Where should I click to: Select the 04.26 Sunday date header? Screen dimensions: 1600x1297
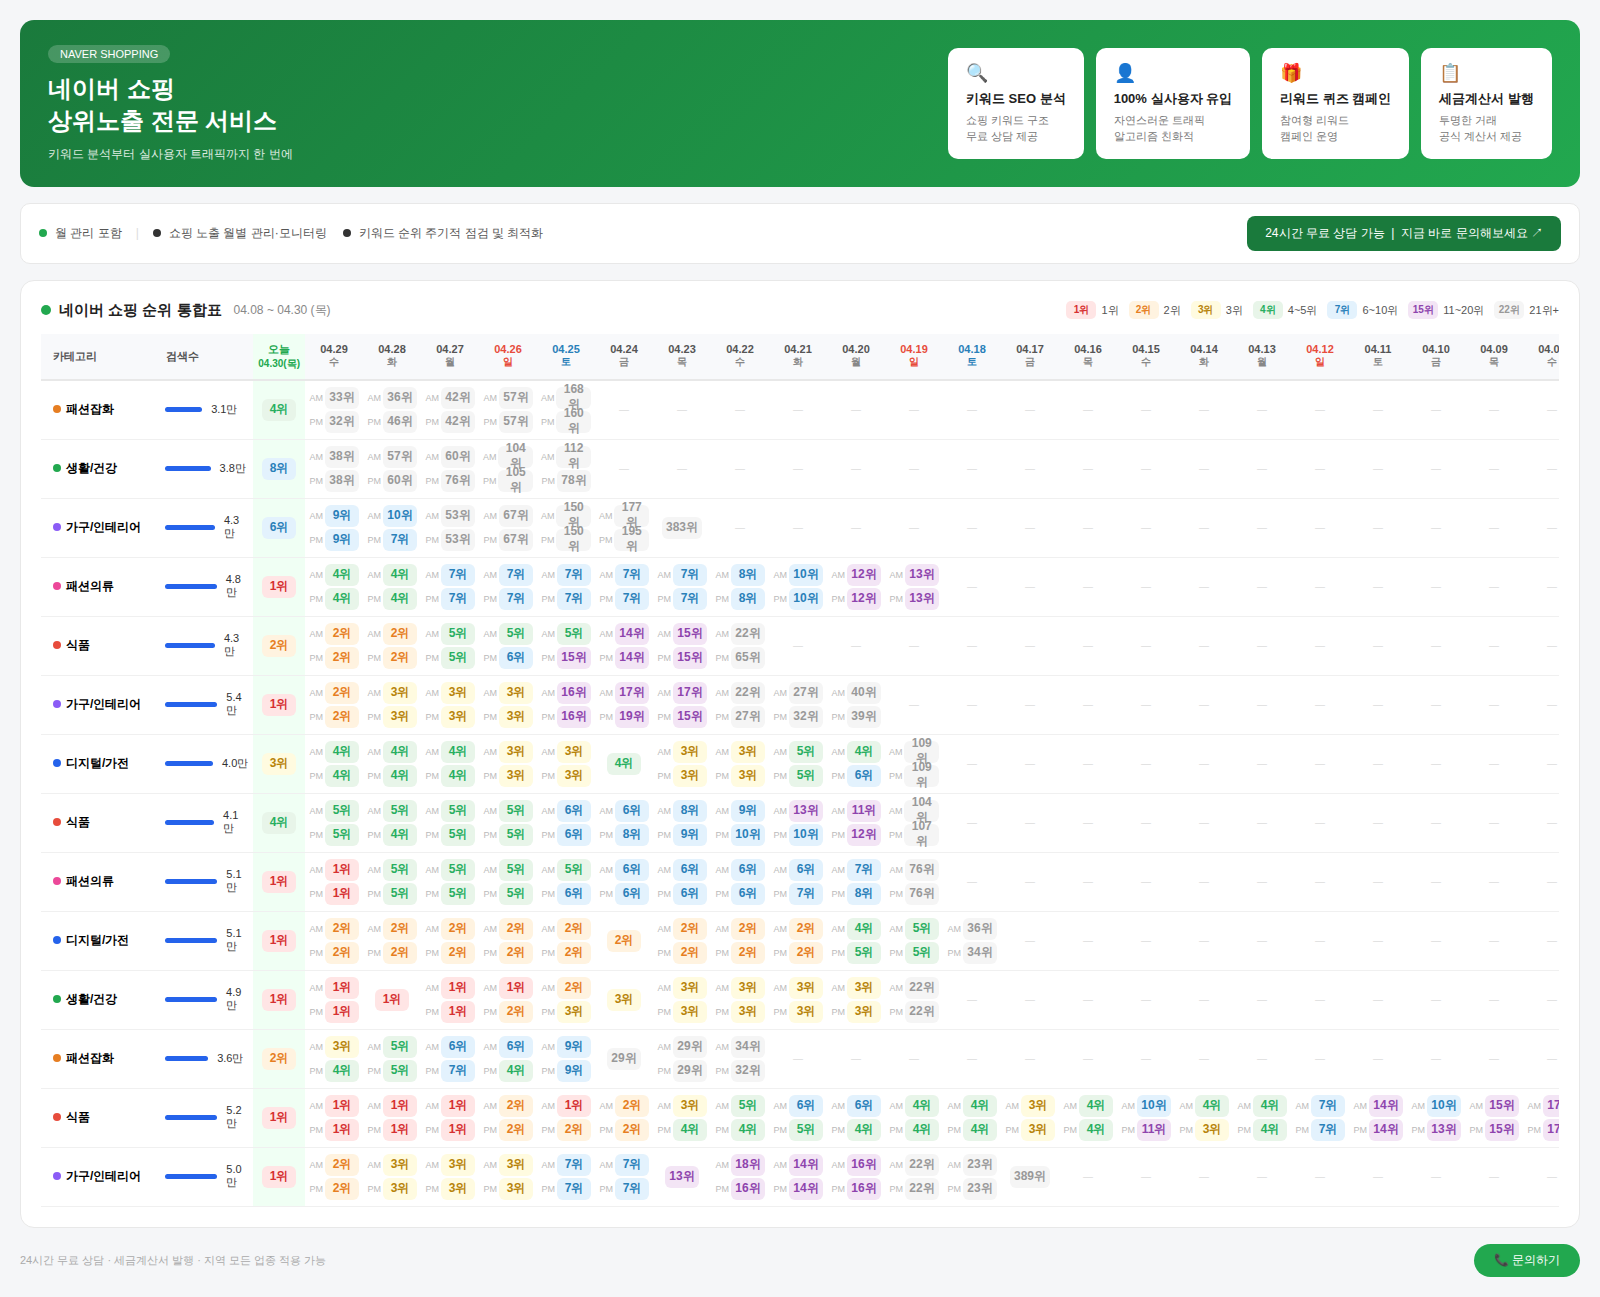(508, 356)
